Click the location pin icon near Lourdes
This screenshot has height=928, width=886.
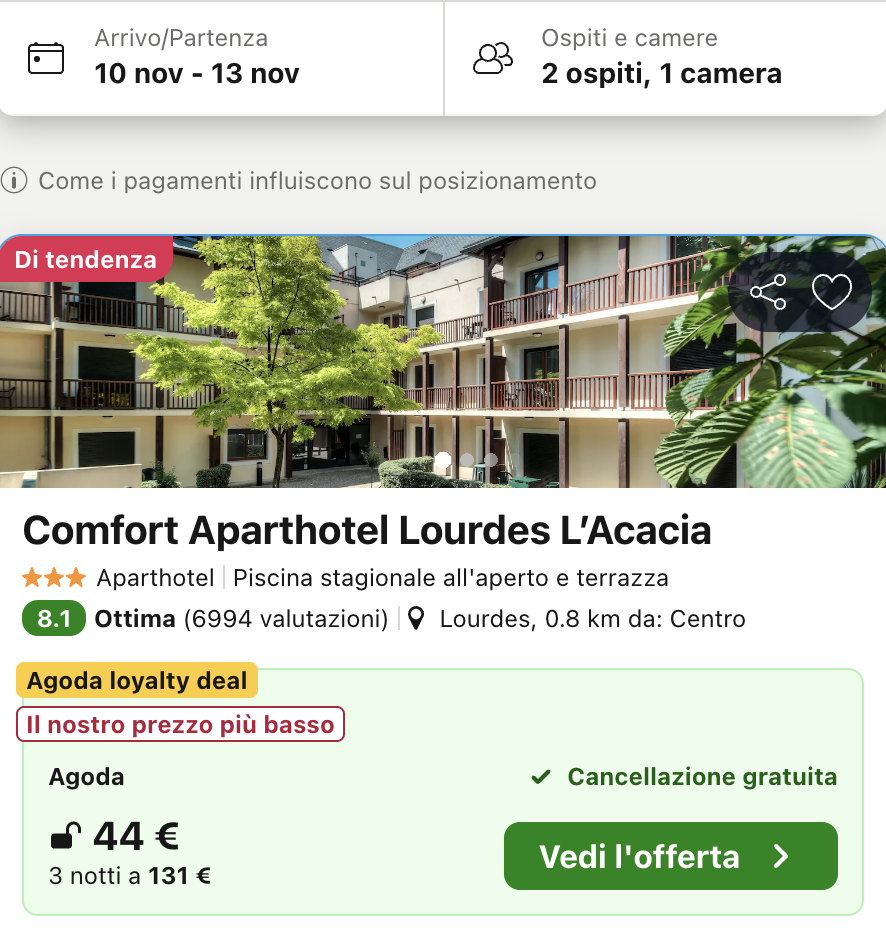pos(417,619)
